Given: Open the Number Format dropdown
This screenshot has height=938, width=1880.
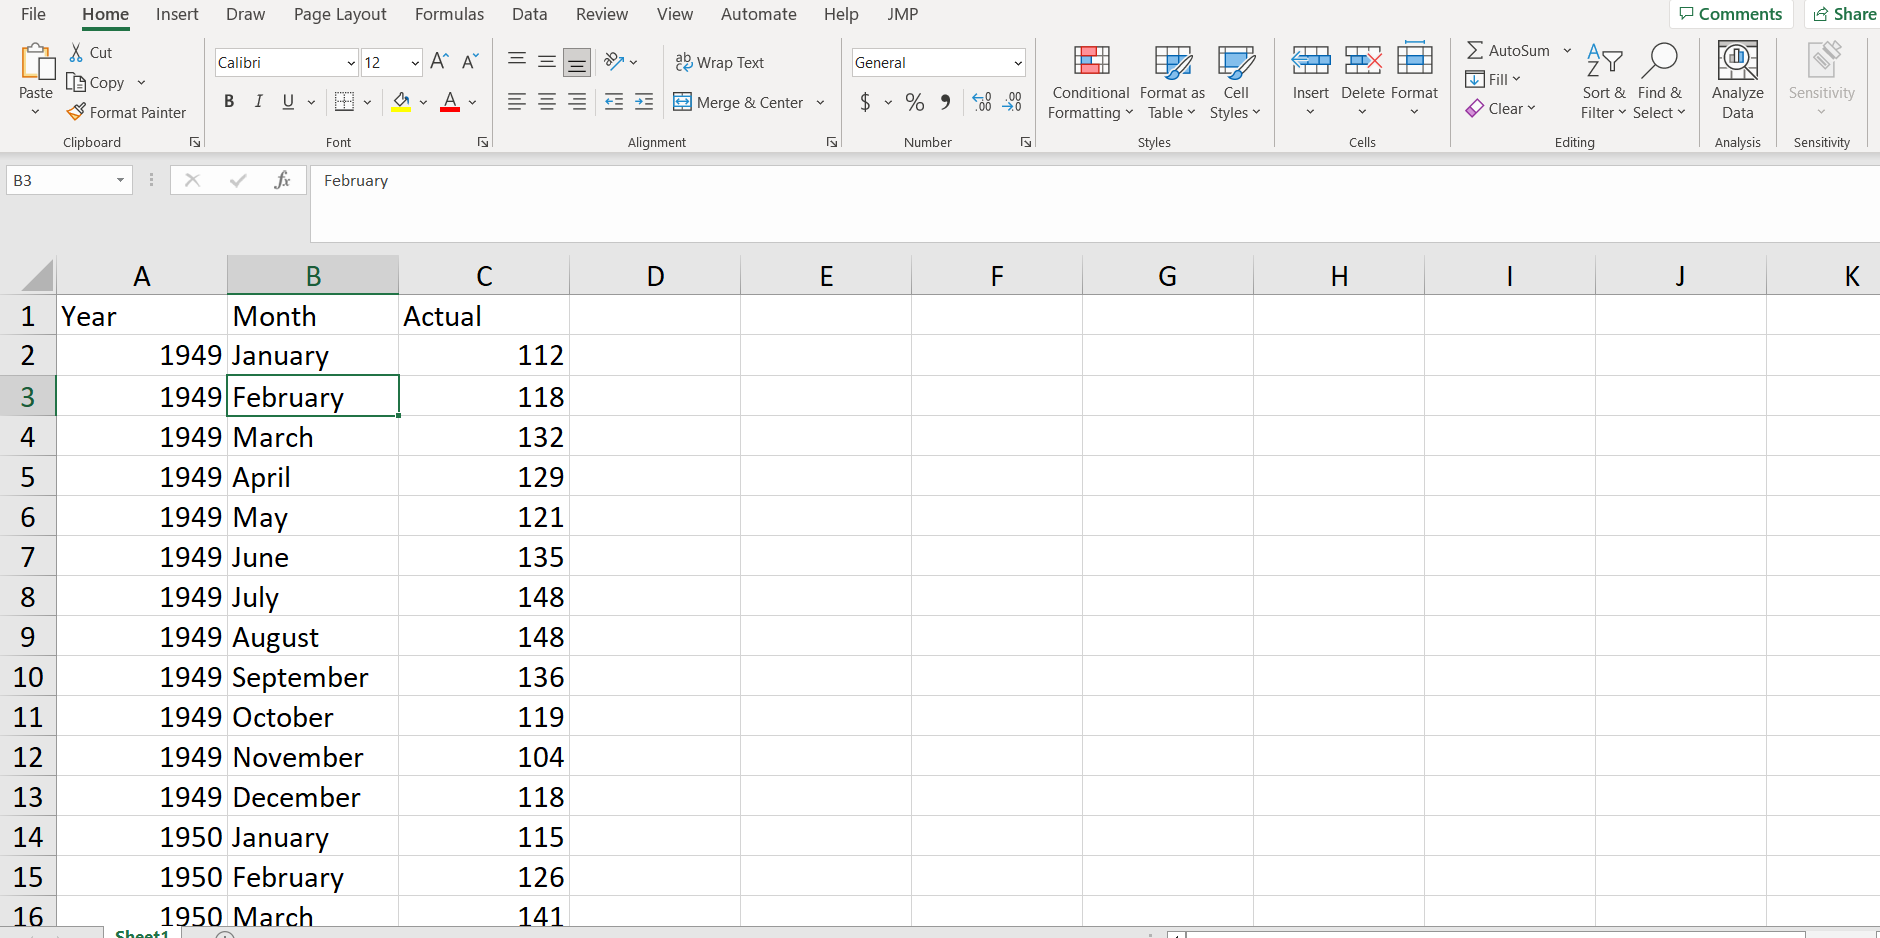Looking at the screenshot, I should click(1018, 62).
